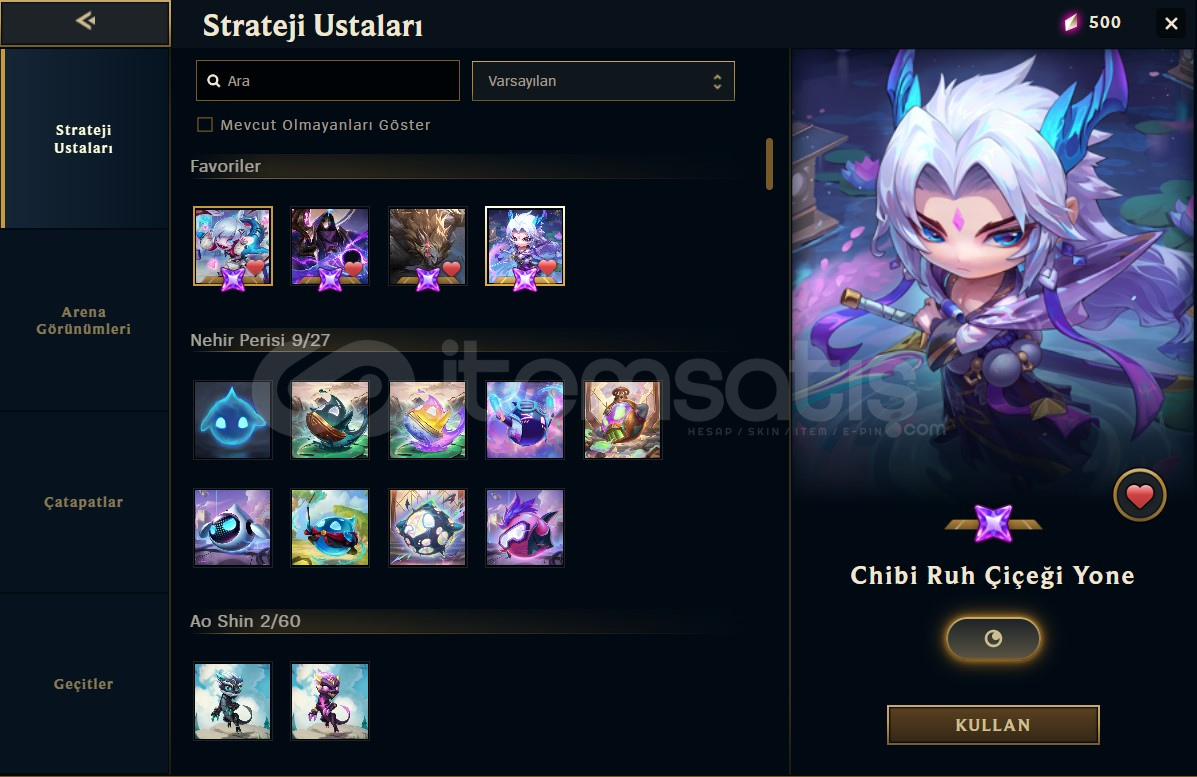Click the KULLAN button
The height and width of the screenshot is (777, 1197).
993,725
